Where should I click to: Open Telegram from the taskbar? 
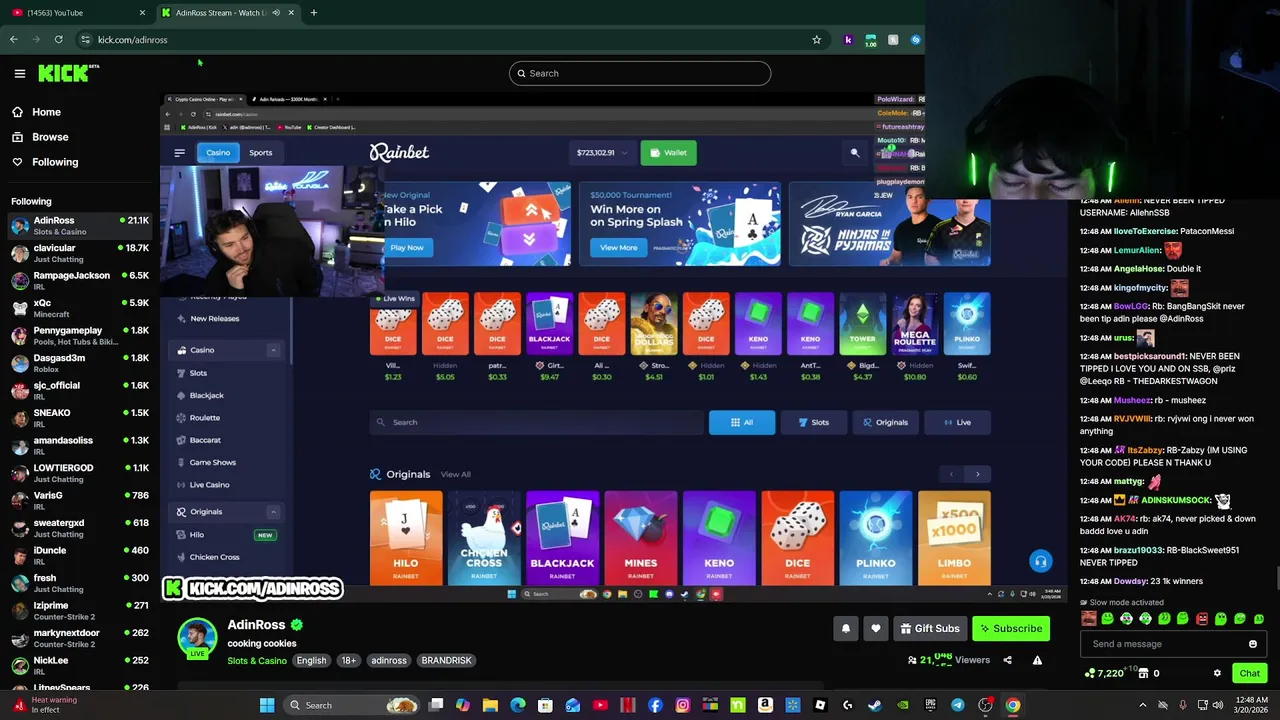click(x=958, y=705)
